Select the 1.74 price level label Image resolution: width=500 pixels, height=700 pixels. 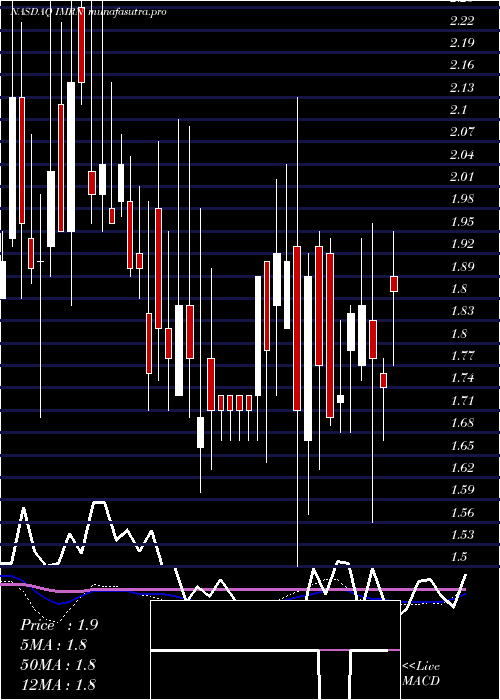coord(462,379)
